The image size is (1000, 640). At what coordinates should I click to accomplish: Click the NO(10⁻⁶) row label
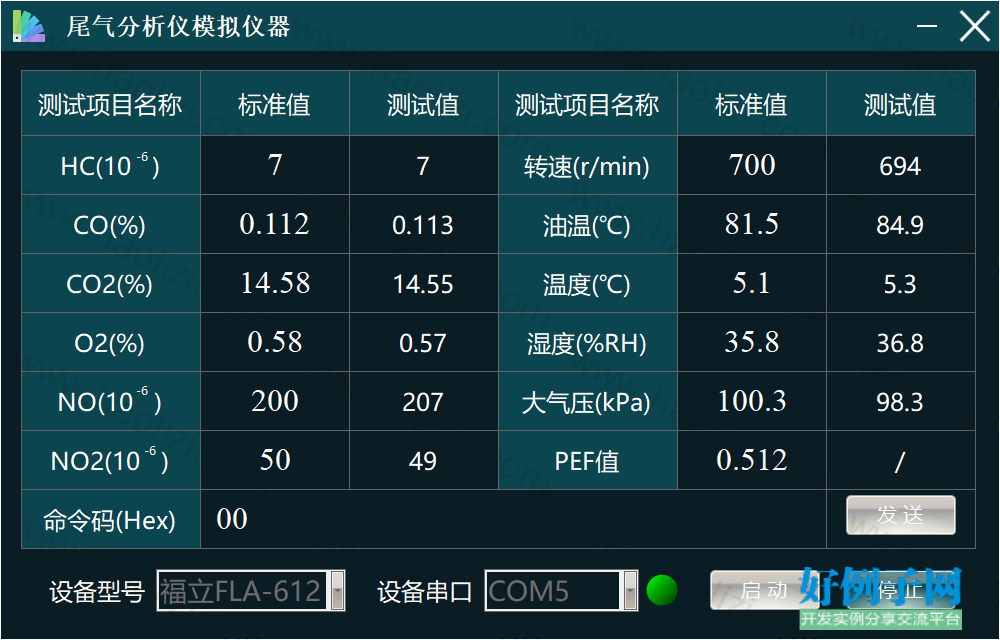(110, 401)
